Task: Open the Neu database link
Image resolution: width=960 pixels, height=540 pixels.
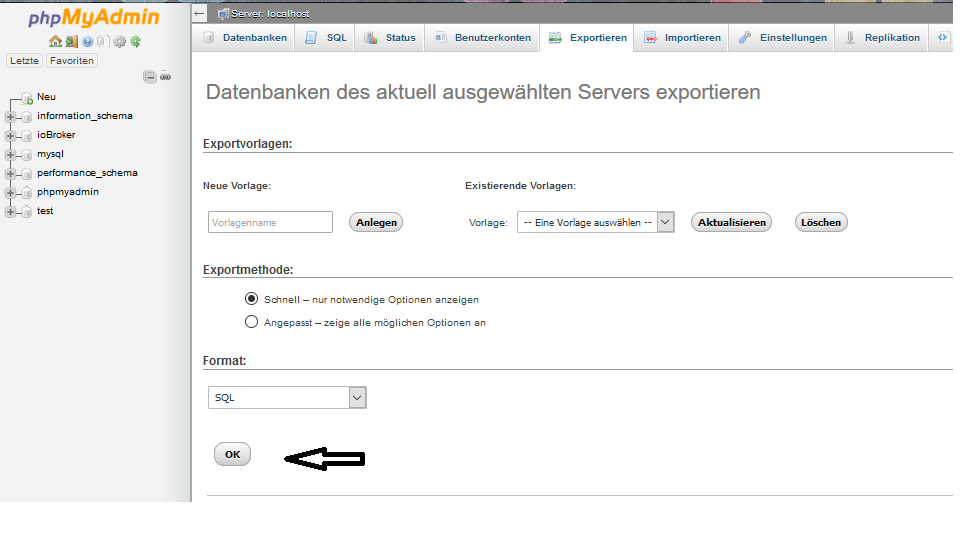Action: 46,97
